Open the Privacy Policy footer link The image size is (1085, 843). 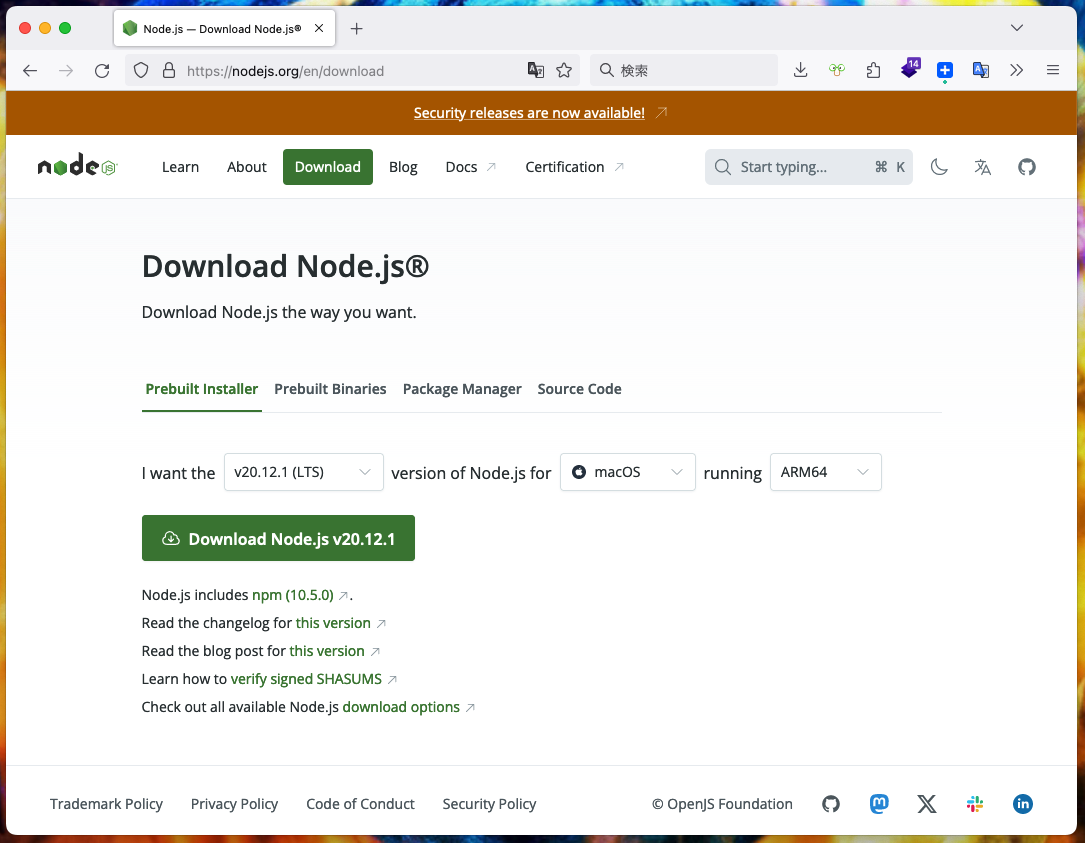tap(234, 804)
